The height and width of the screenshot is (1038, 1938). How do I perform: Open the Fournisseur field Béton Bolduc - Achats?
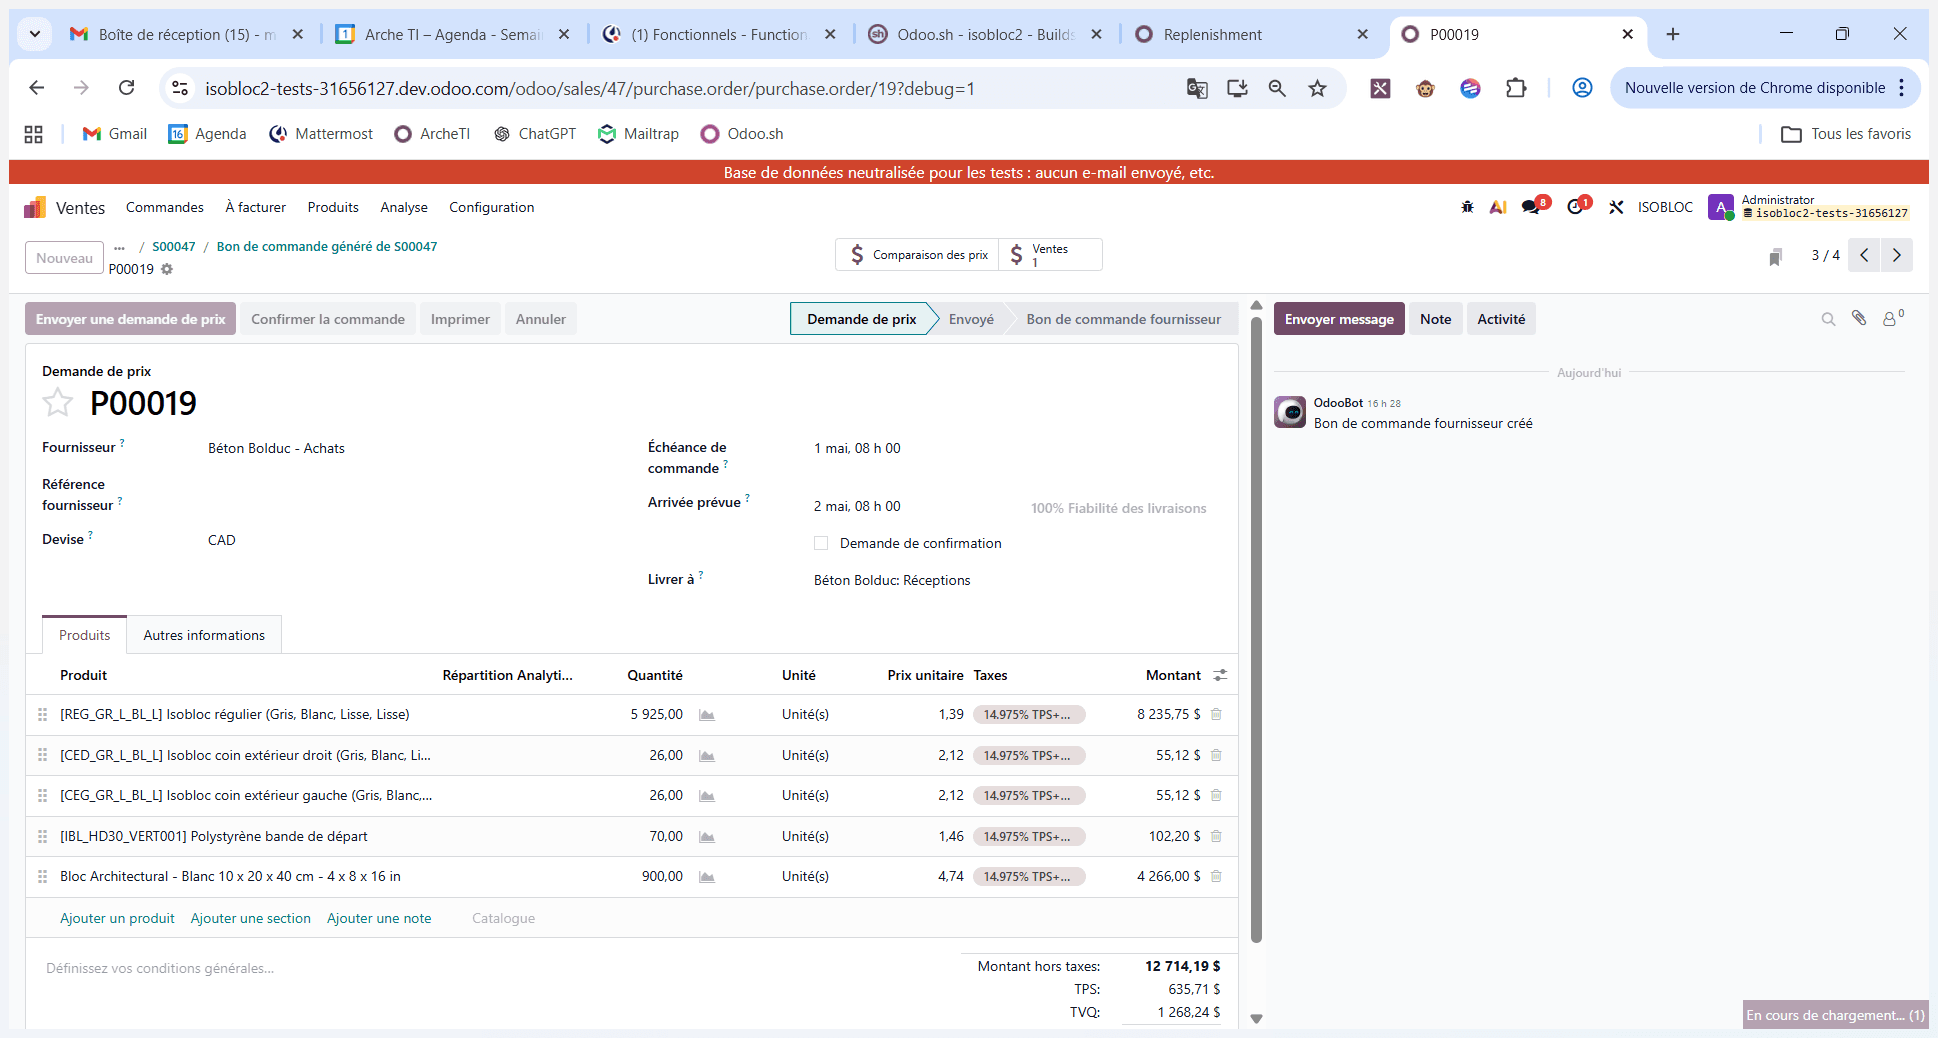pos(276,448)
